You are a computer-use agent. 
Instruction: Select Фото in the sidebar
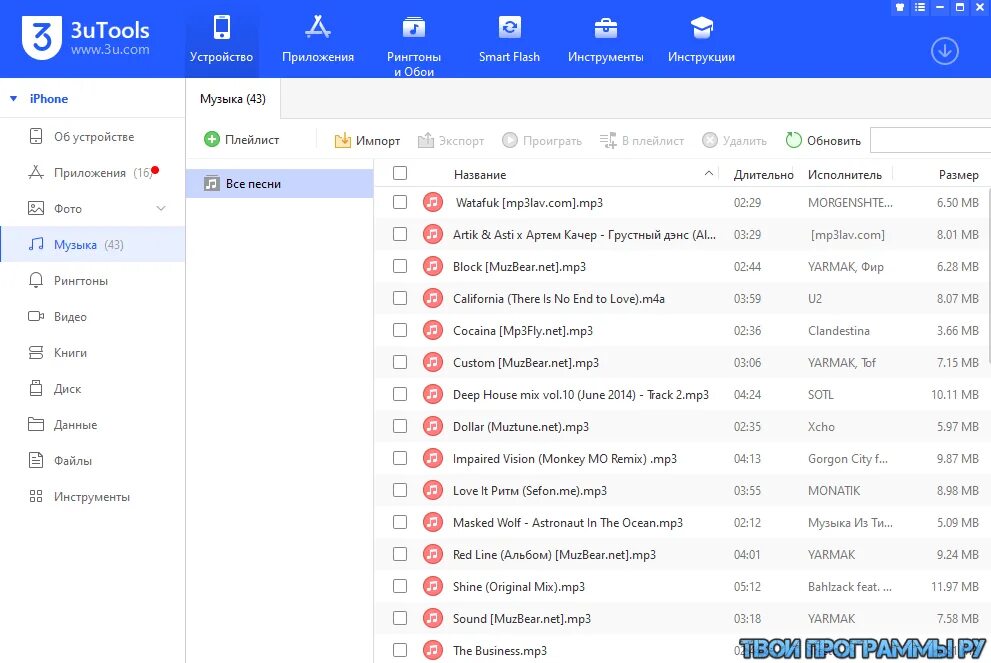[x=93, y=209]
